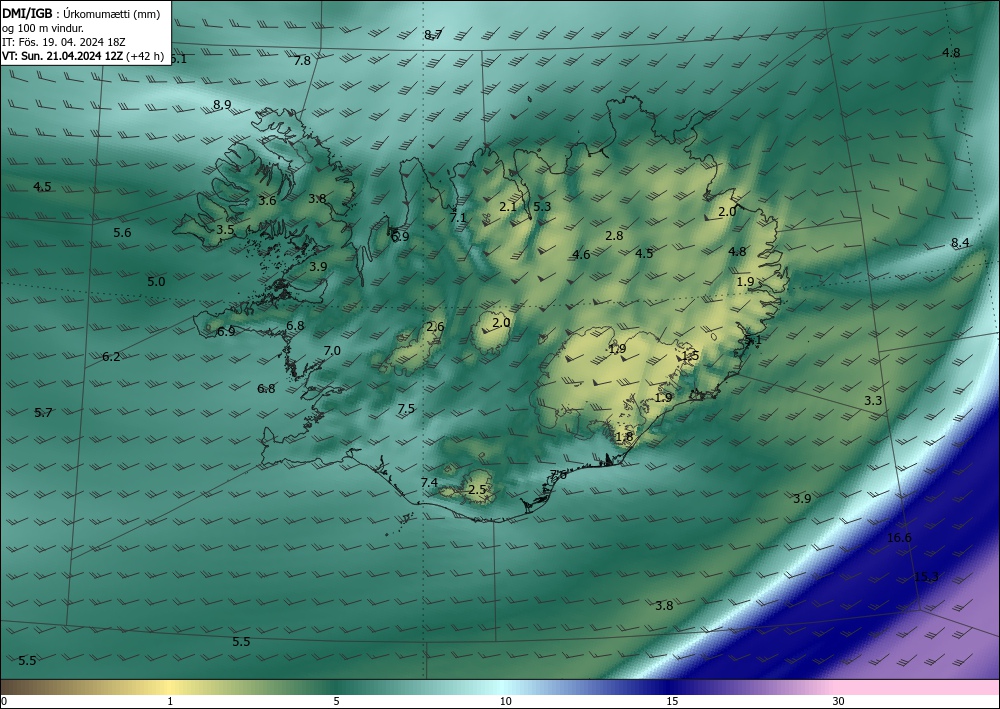Viewport: 1000px width, 709px height.
Task: Click the 3.5 value in the Westfjords
Action: pos(225,230)
